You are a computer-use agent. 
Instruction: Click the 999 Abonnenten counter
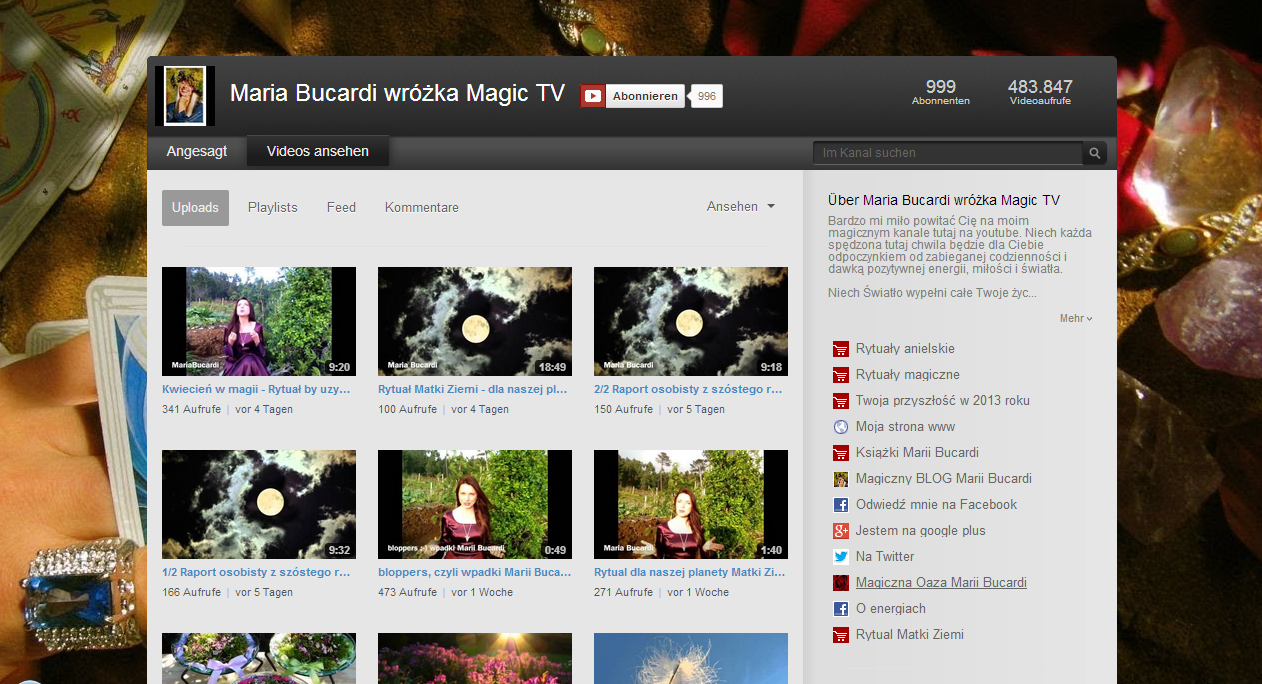(941, 92)
